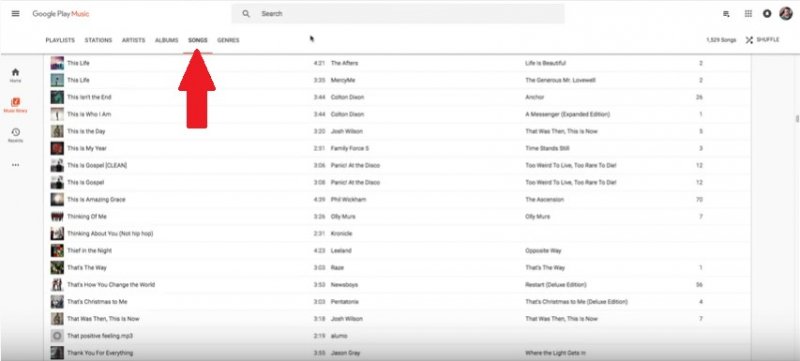Open the Google apps grid
This screenshot has width=800, height=361.
pos(748,14)
